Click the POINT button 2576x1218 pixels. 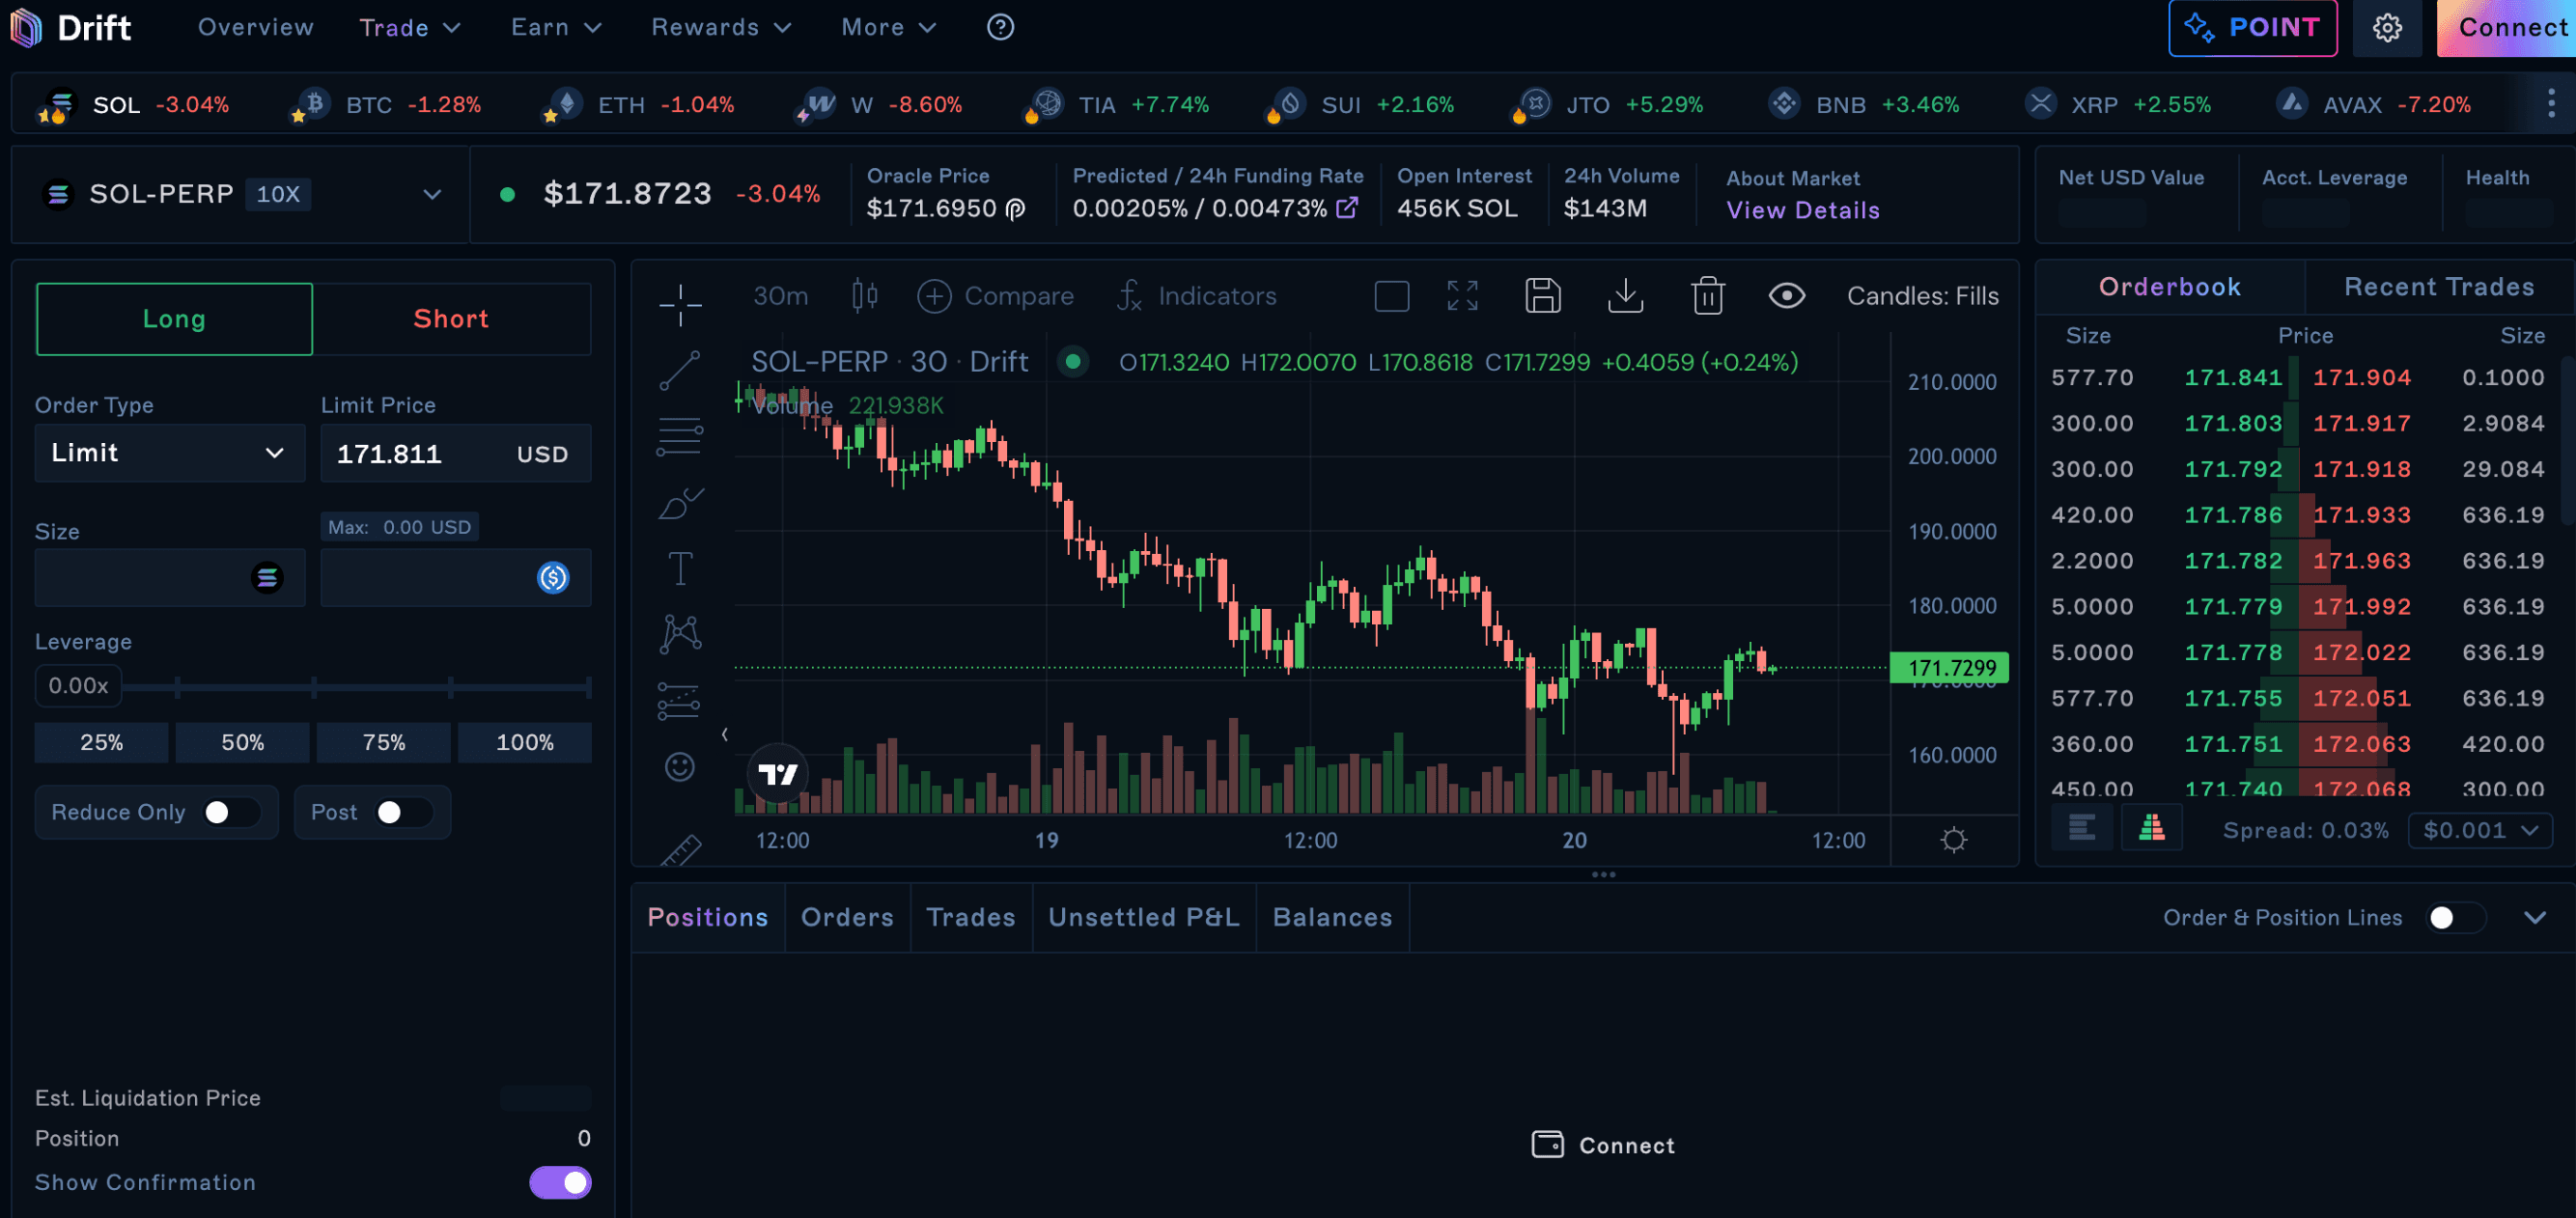2252,28
